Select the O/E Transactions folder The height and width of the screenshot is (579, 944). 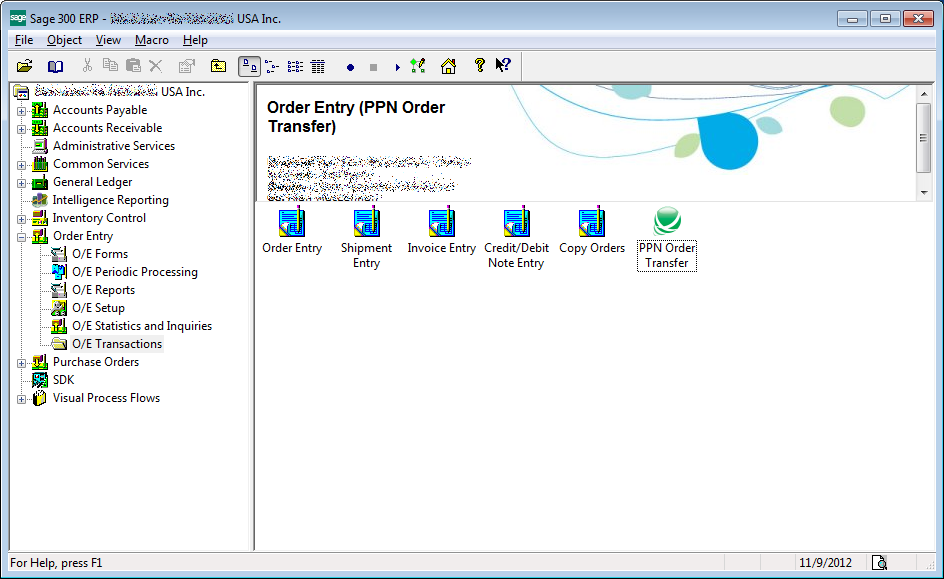pos(117,344)
